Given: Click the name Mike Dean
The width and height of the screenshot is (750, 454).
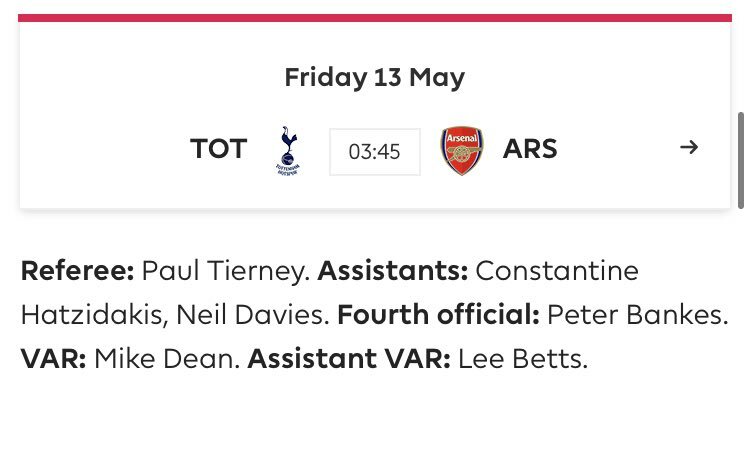Looking at the screenshot, I should tap(166, 359).
